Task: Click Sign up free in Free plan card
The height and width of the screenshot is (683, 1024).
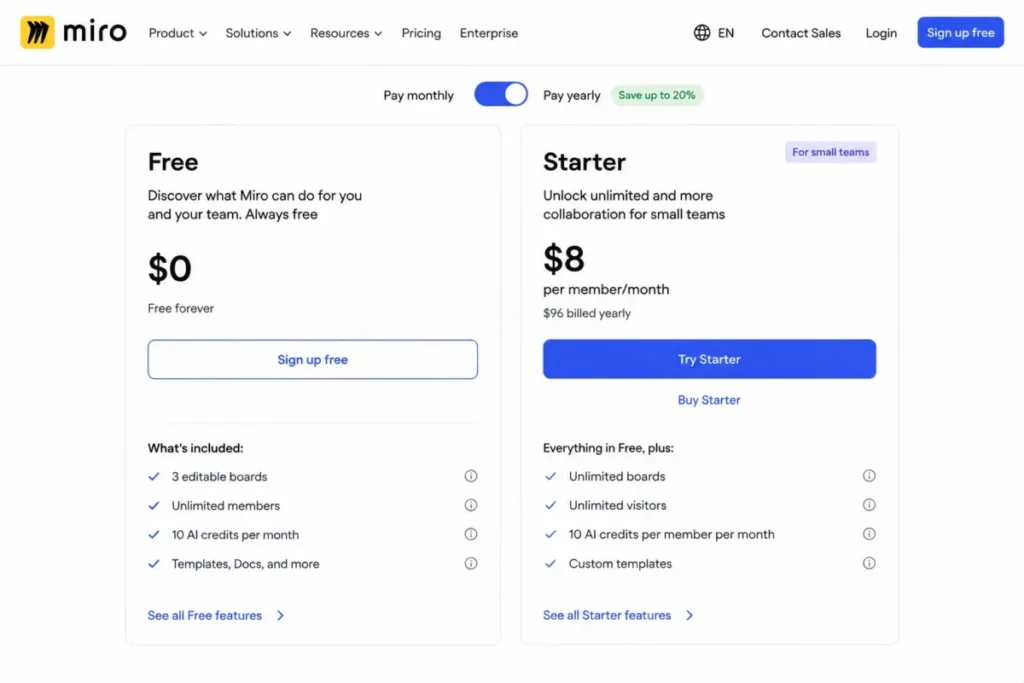Action: pyautogui.click(x=313, y=359)
